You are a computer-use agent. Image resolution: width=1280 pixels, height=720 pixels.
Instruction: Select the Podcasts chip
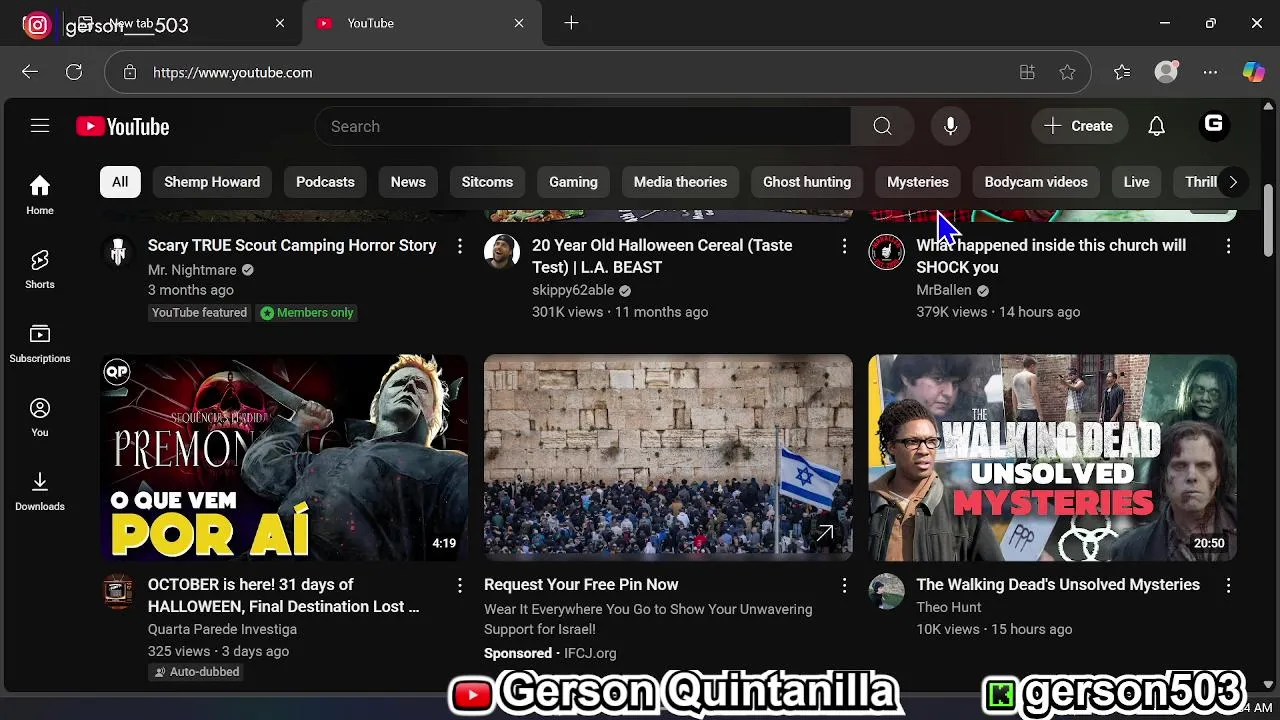pos(325,182)
